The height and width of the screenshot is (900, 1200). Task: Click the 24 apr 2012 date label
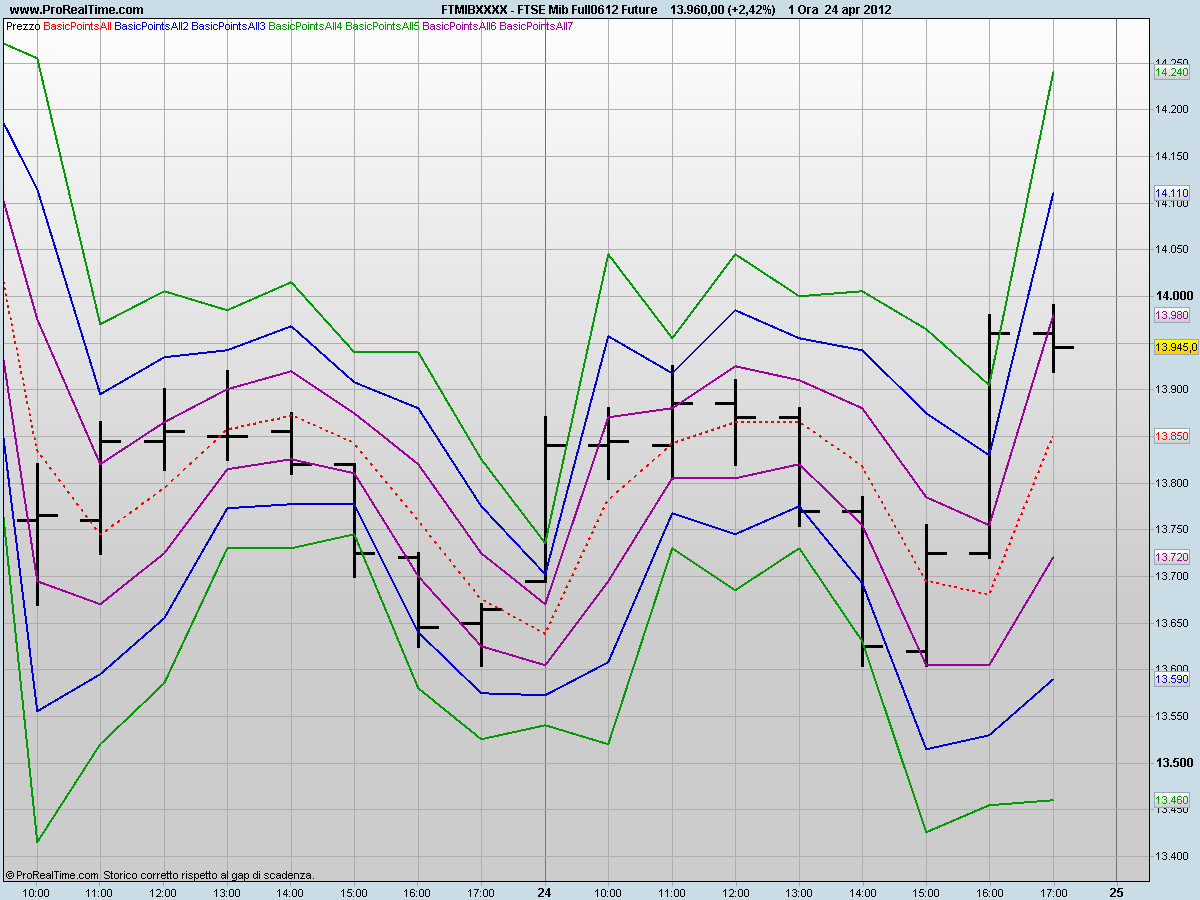(x=860, y=9)
